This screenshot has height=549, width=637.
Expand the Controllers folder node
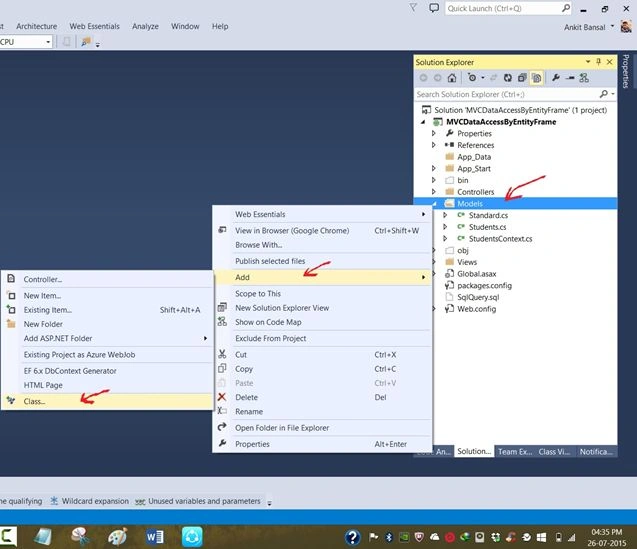click(433, 192)
